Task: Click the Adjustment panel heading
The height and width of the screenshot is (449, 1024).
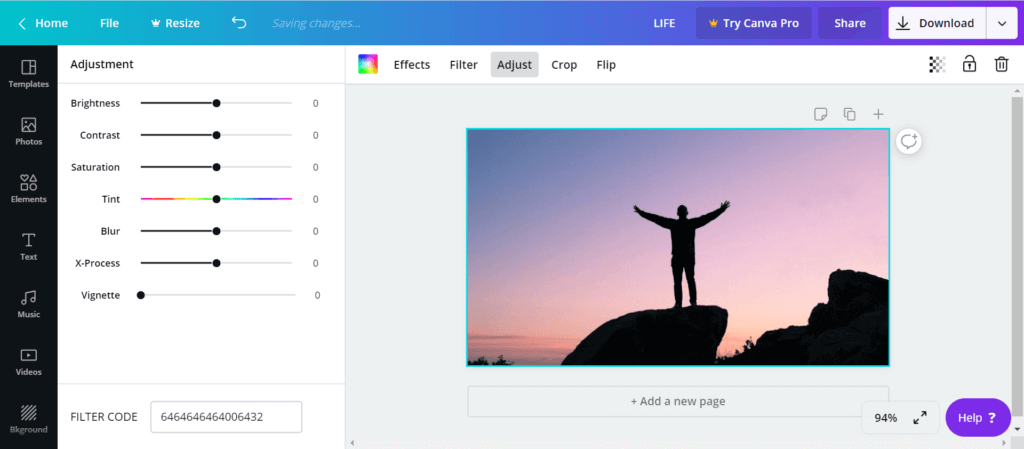Action: 102,64
